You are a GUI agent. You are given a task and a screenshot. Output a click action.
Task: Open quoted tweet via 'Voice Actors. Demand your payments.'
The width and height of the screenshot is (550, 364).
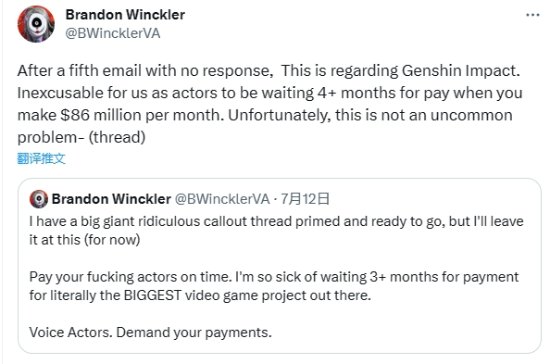click(x=150, y=332)
